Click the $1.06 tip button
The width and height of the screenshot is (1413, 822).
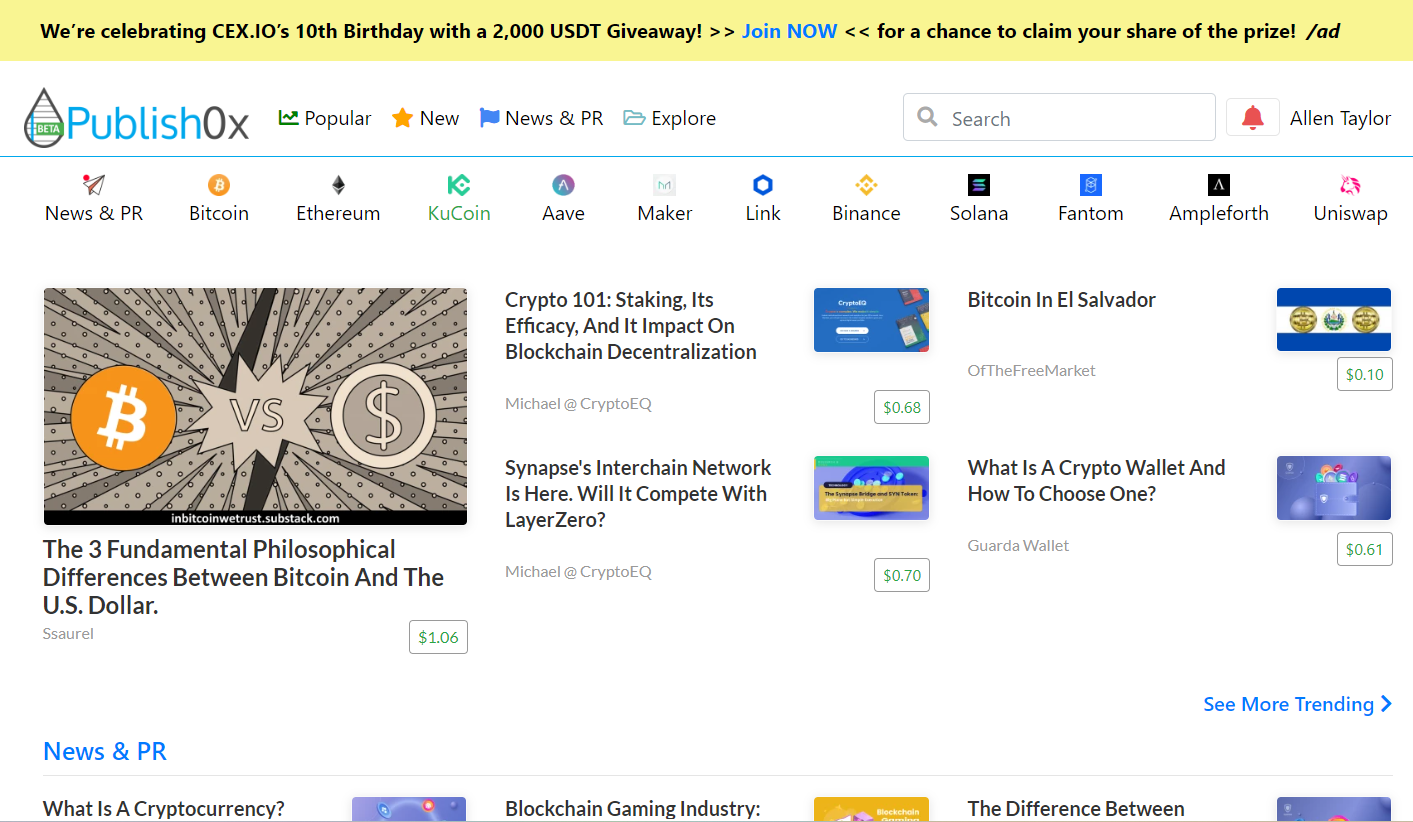[438, 637]
